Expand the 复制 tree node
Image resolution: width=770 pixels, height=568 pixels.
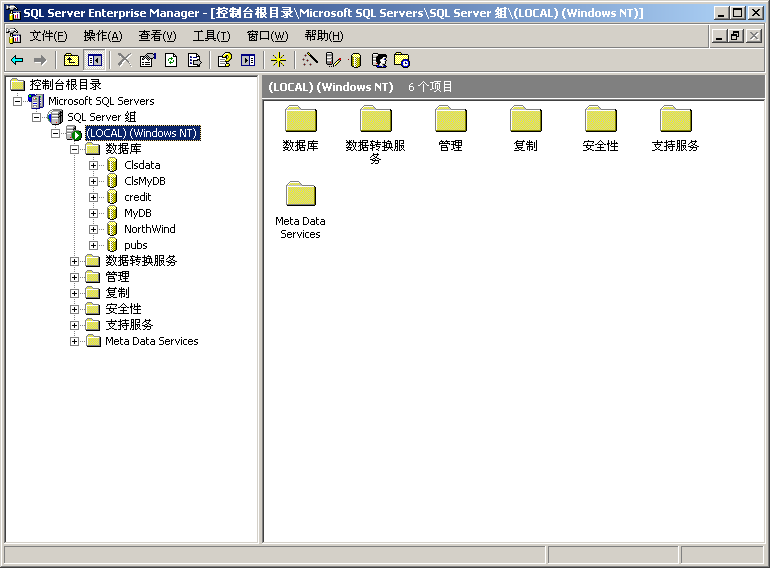(74, 293)
